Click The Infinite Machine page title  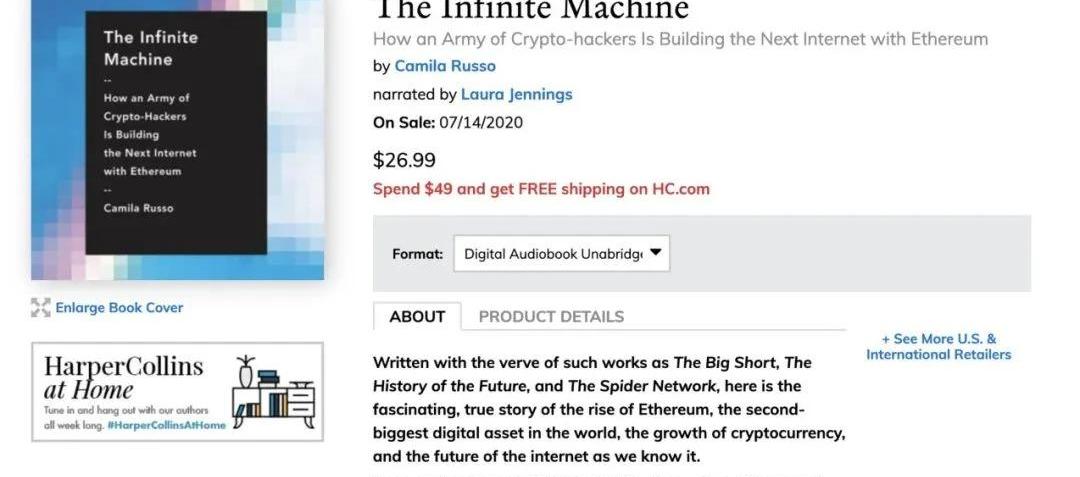point(531,10)
